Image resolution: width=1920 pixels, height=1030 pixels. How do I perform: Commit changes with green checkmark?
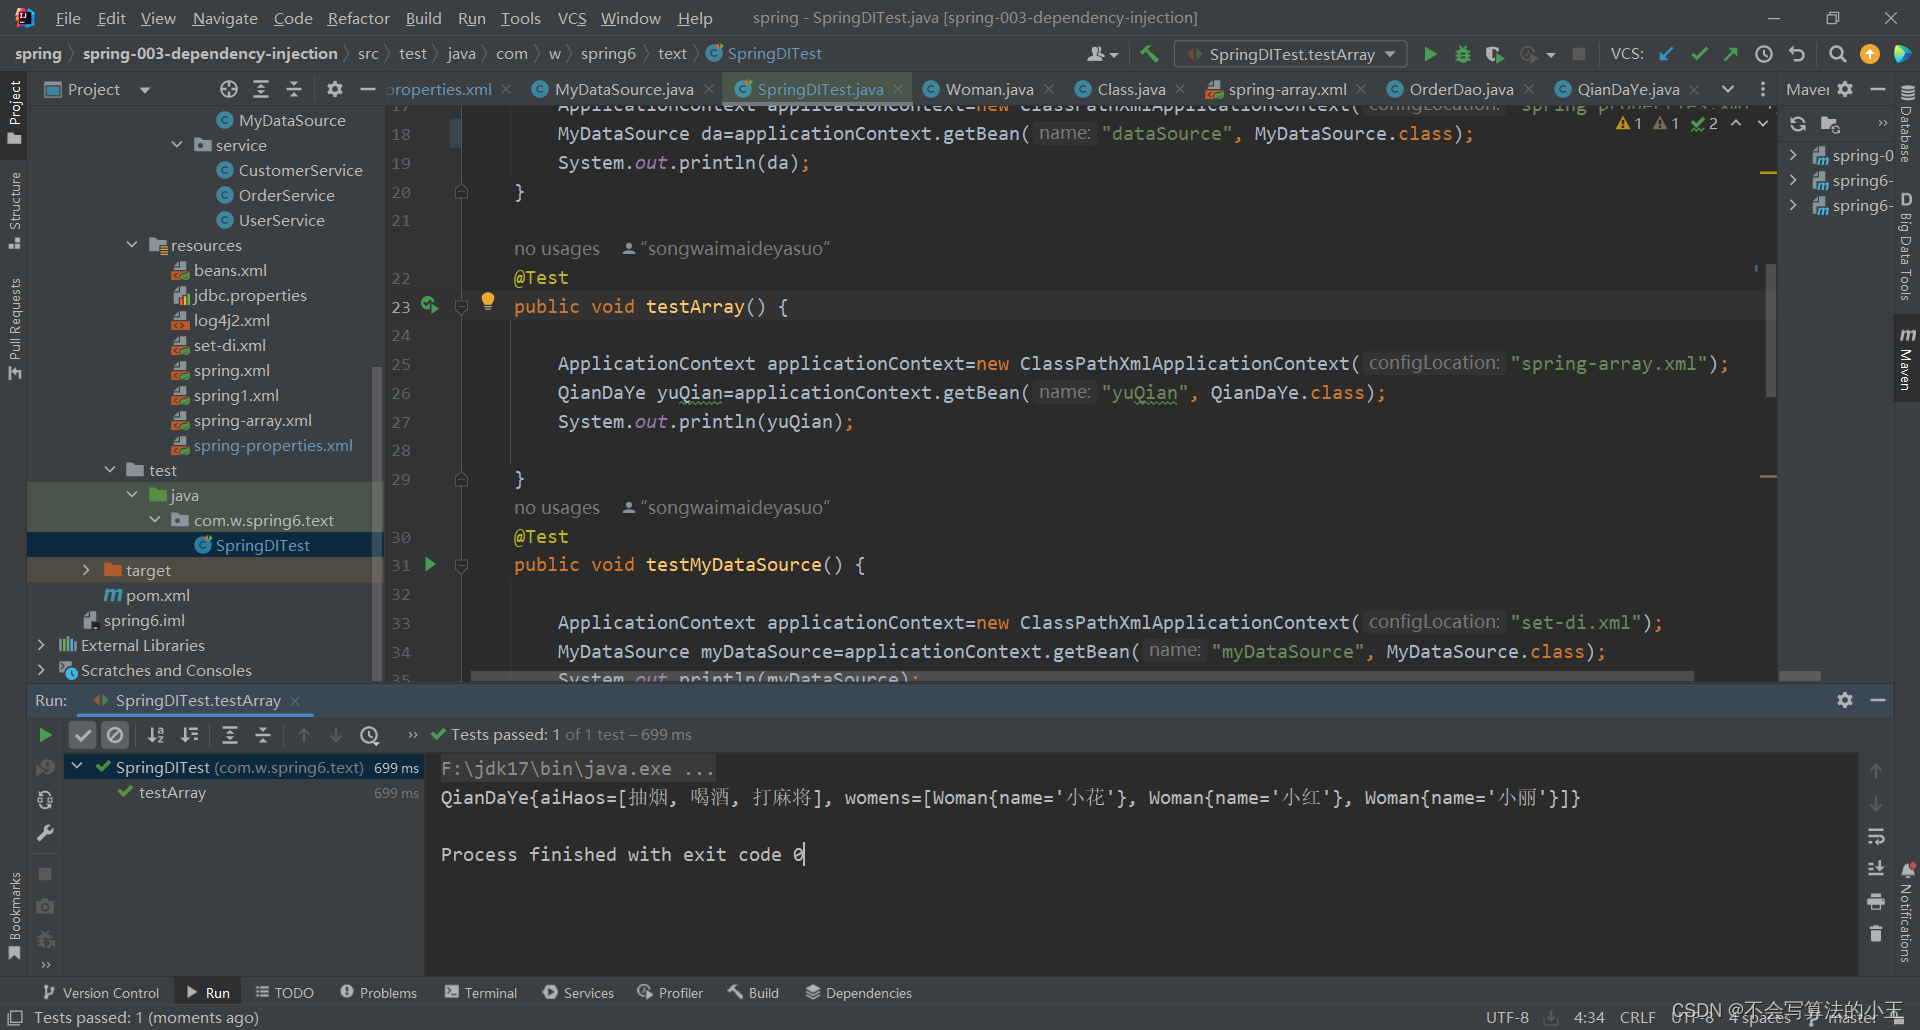pos(1699,54)
